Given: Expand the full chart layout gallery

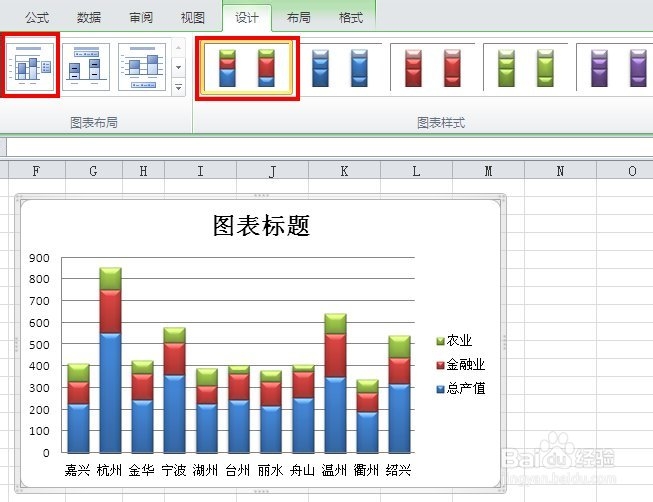Looking at the screenshot, I should click(178, 87).
